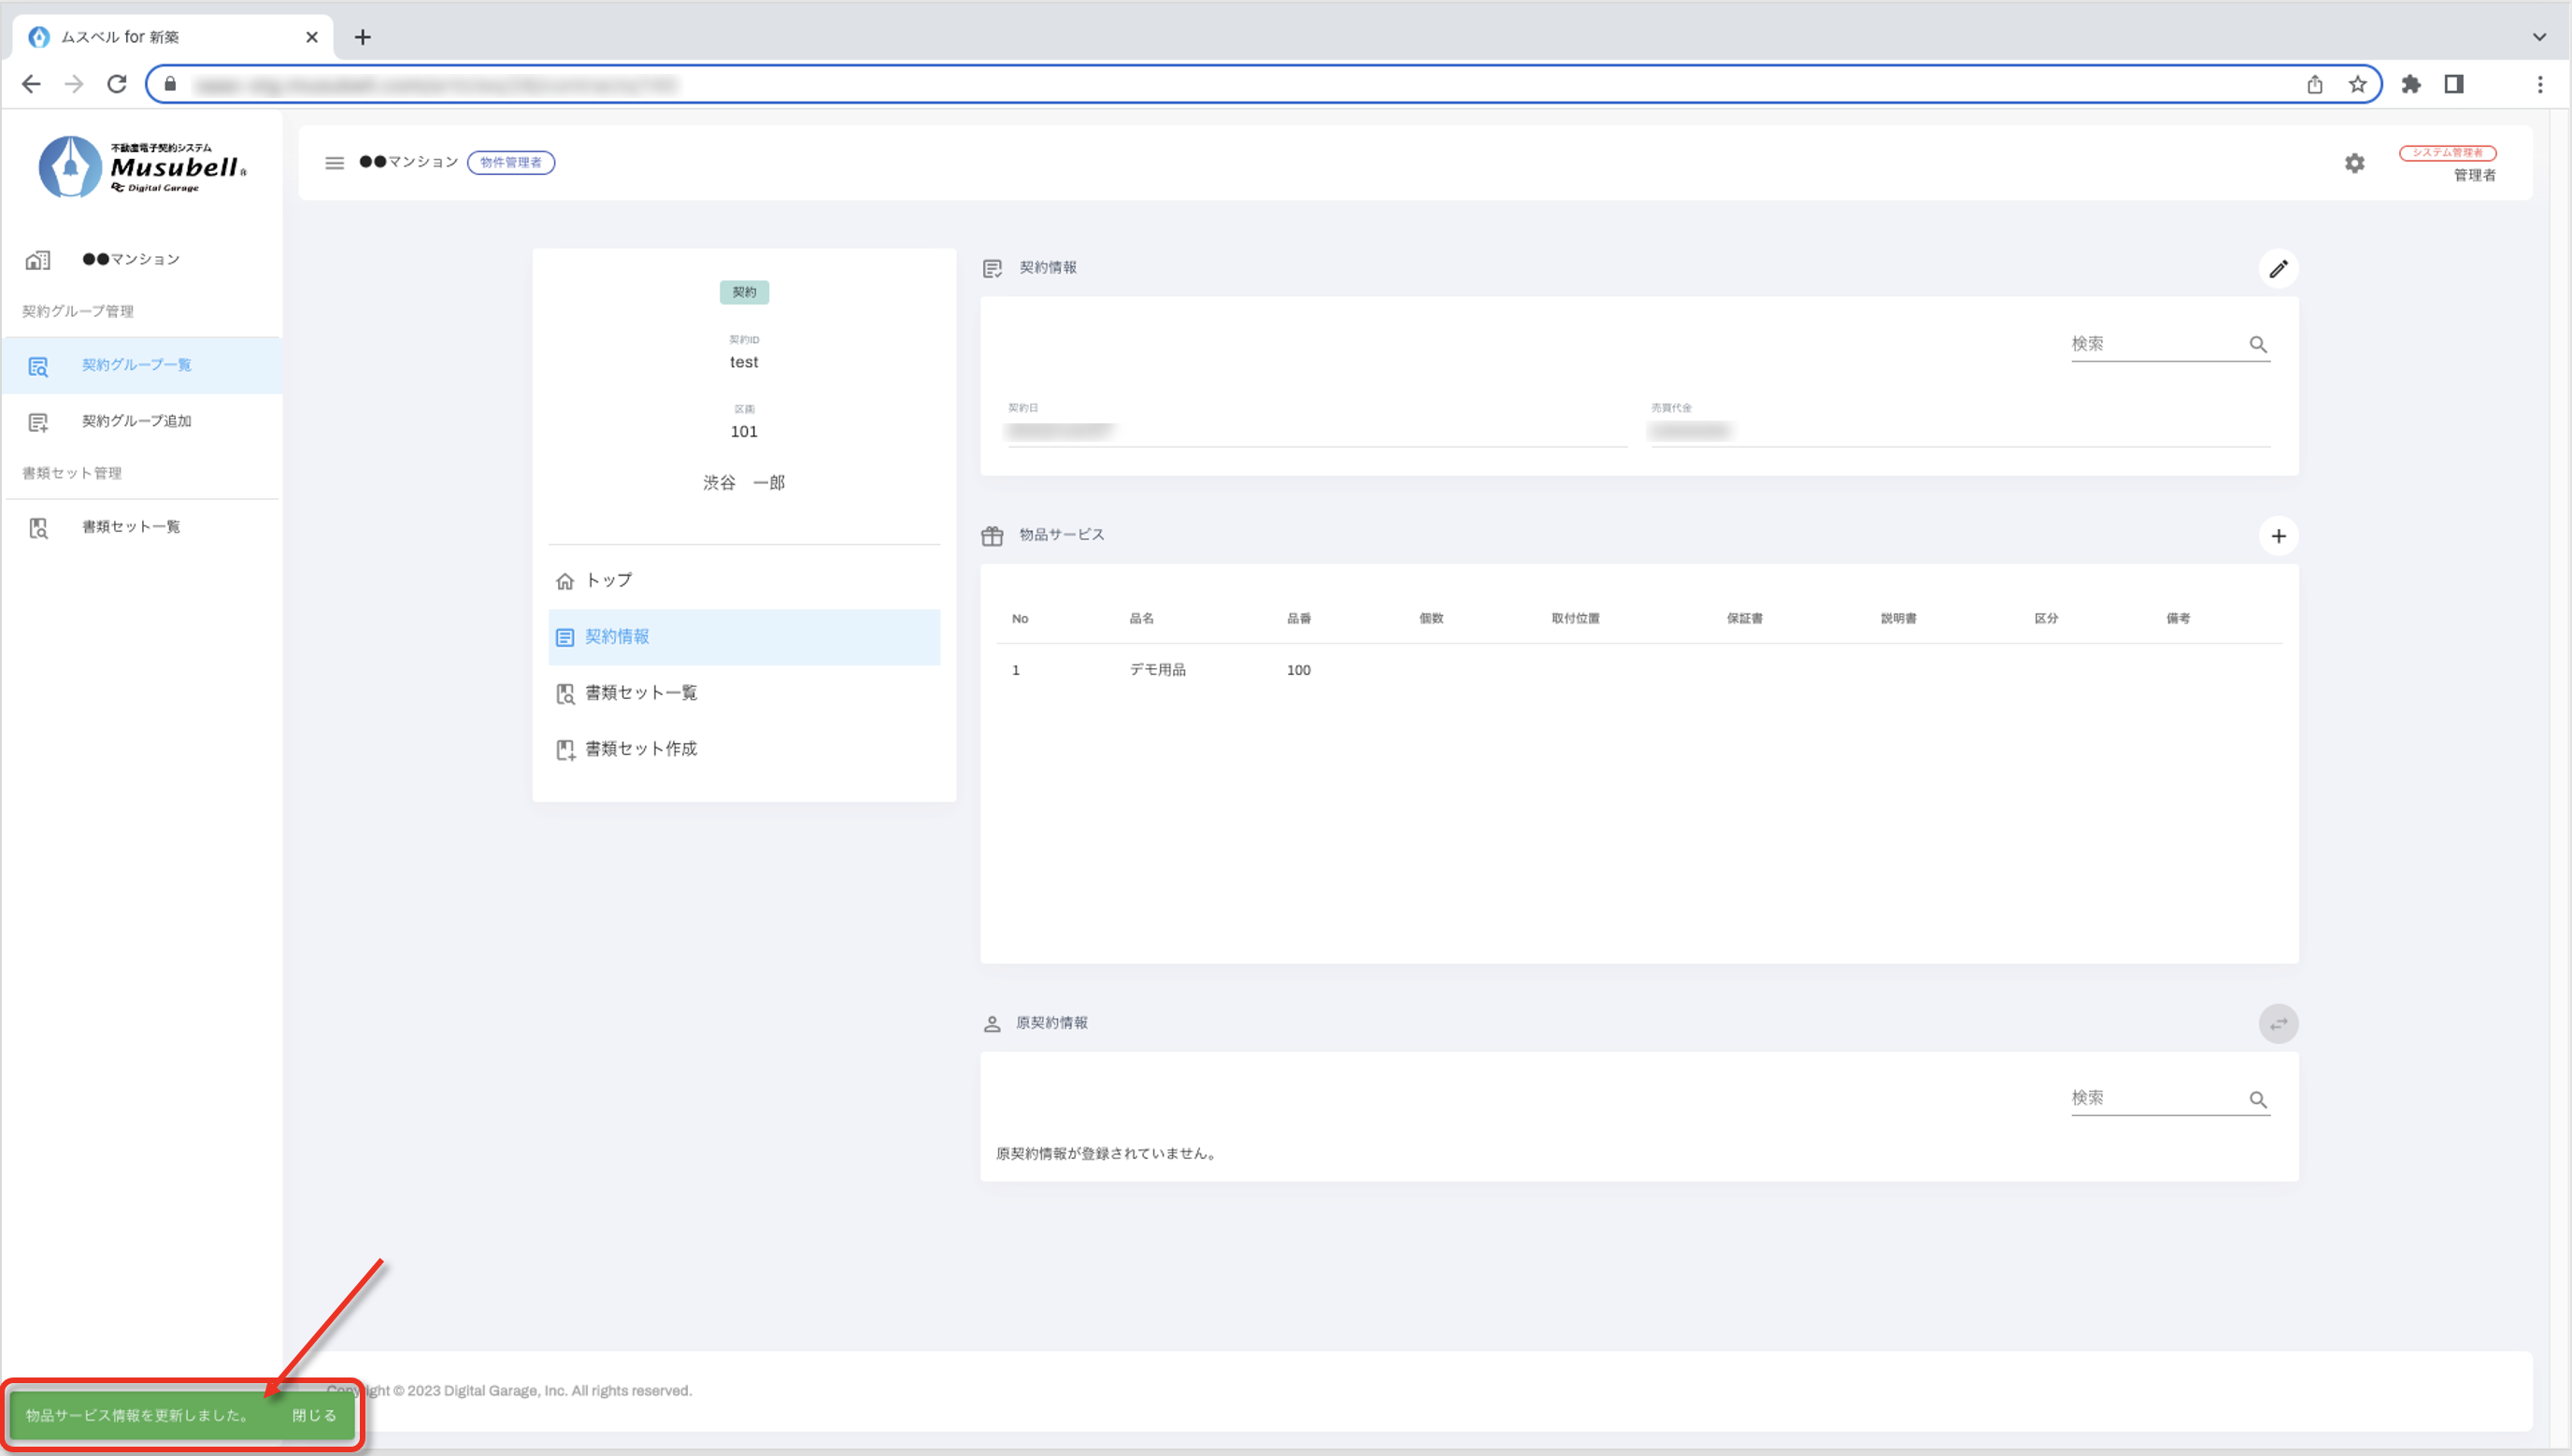Click the browser extensions puzzle icon

(2410, 85)
